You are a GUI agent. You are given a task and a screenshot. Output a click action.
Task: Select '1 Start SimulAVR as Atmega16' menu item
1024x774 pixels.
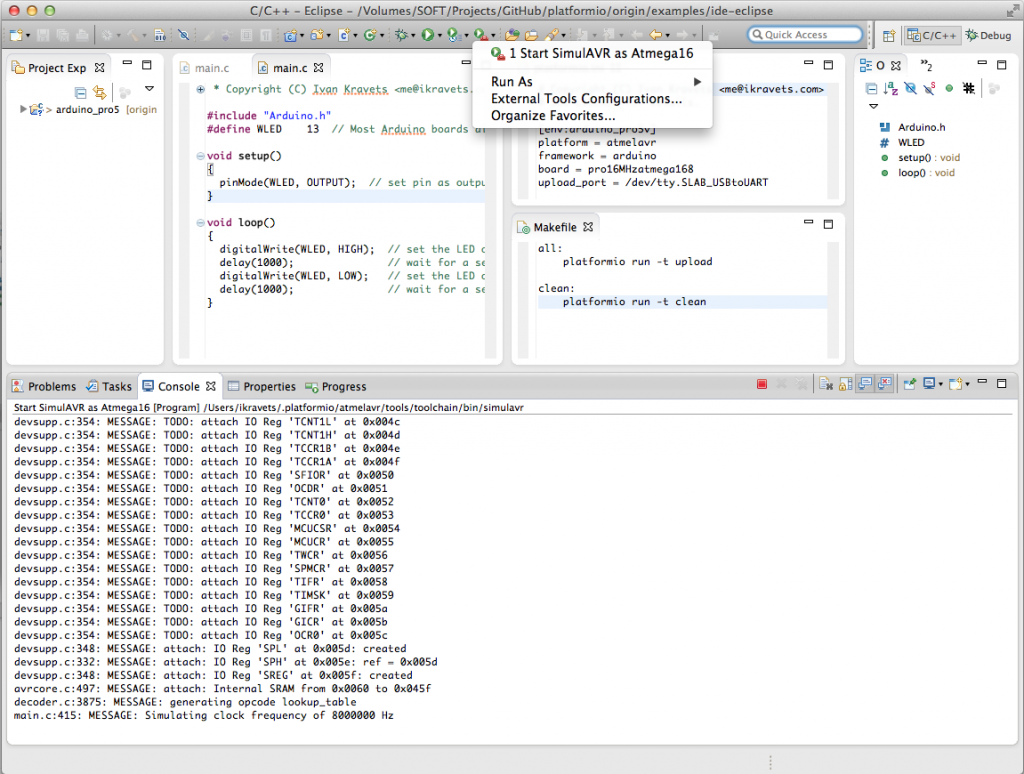(x=592, y=54)
